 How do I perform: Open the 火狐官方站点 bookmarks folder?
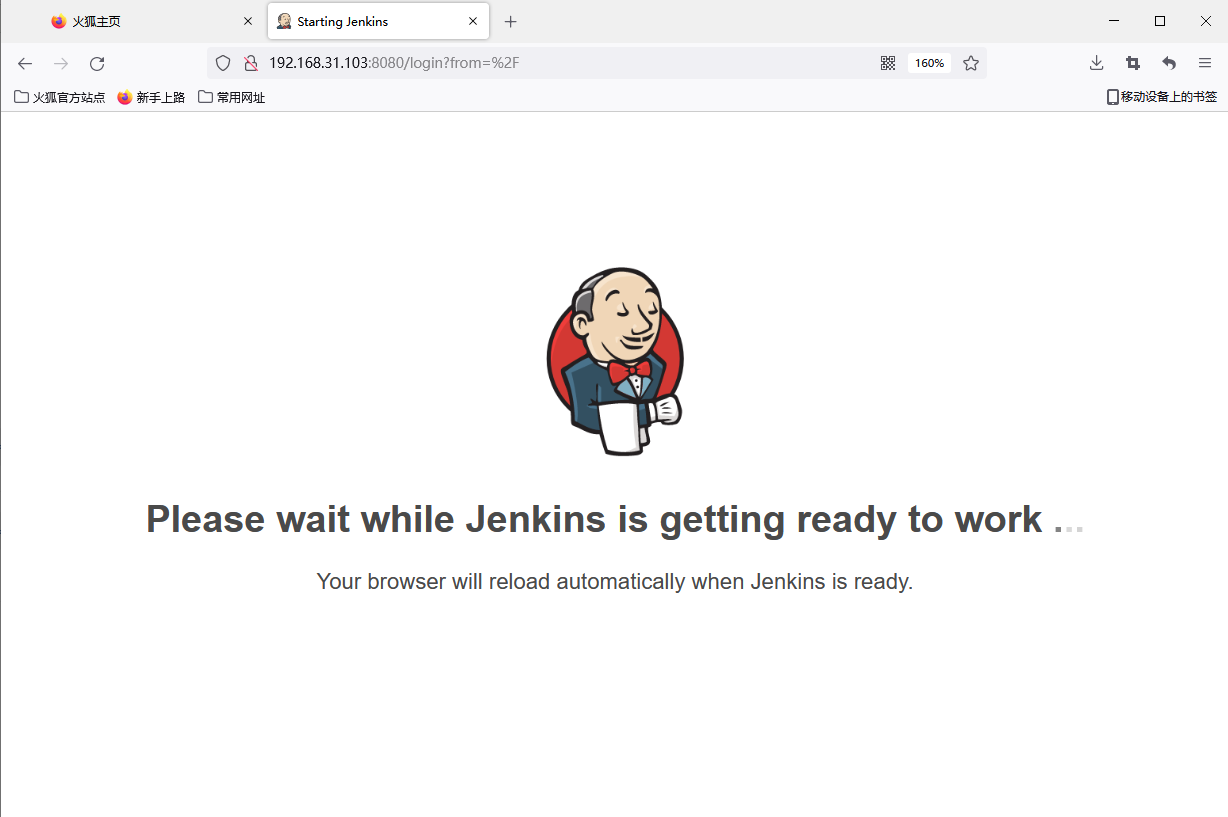pos(58,96)
